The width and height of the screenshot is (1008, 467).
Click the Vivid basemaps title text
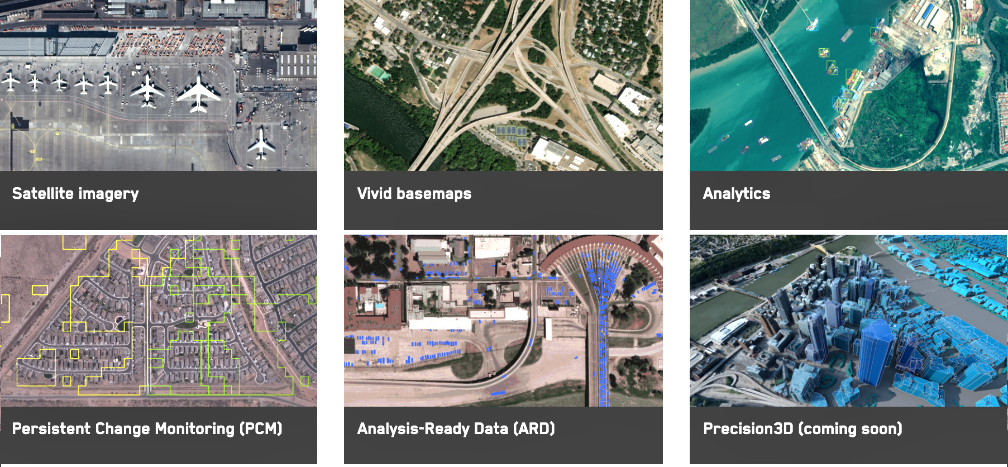[x=414, y=194]
